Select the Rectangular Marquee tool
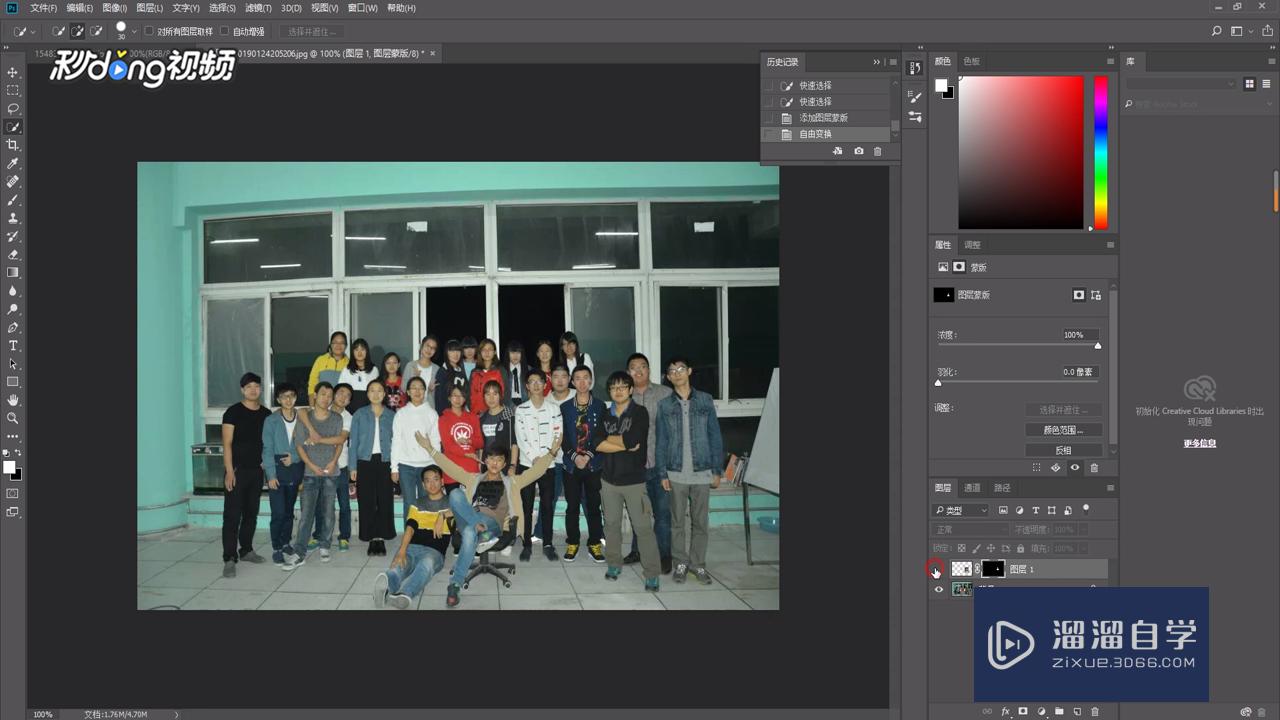Viewport: 1280px width, 720px height. click(13, 91)
